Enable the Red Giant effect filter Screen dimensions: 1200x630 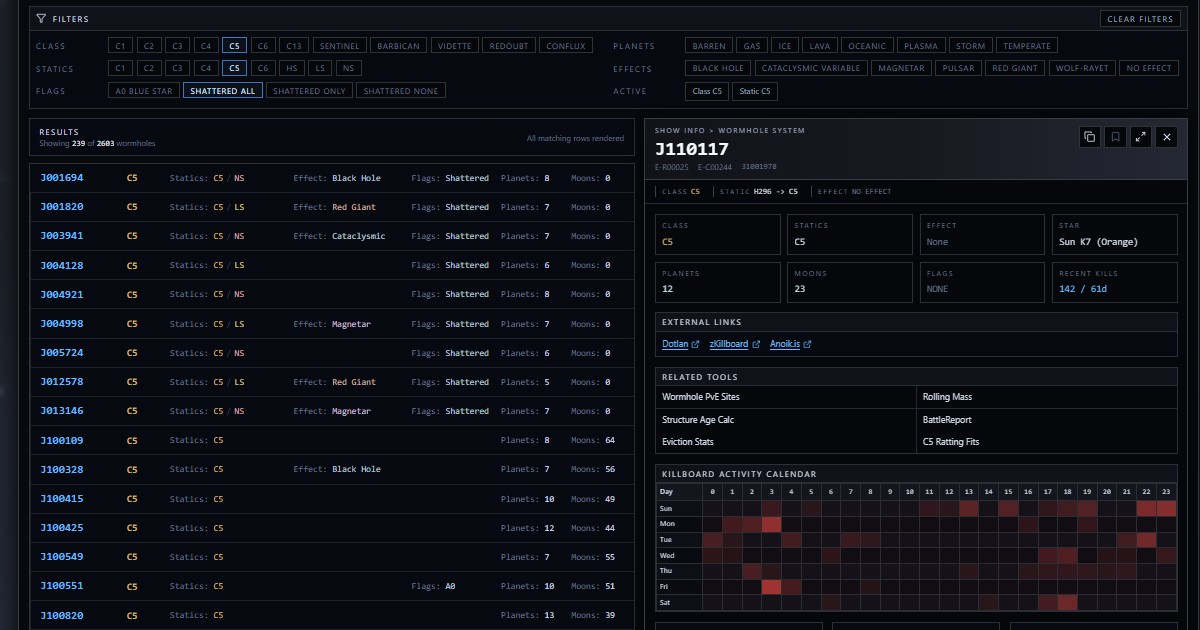click(1015, 68)
